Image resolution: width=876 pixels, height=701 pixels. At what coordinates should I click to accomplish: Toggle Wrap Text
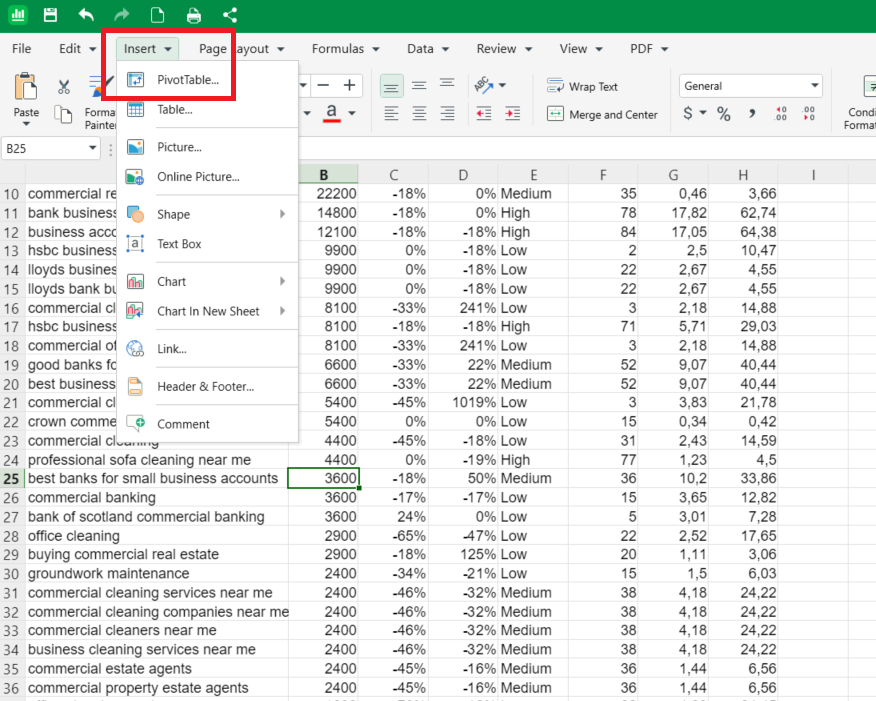583,87
